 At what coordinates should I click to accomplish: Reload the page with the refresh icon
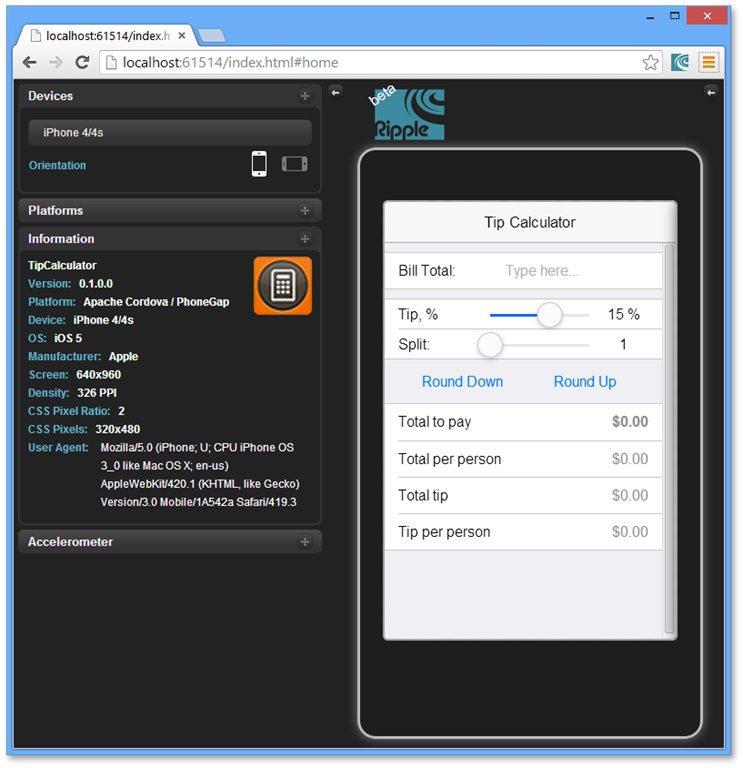click(82, 62)
